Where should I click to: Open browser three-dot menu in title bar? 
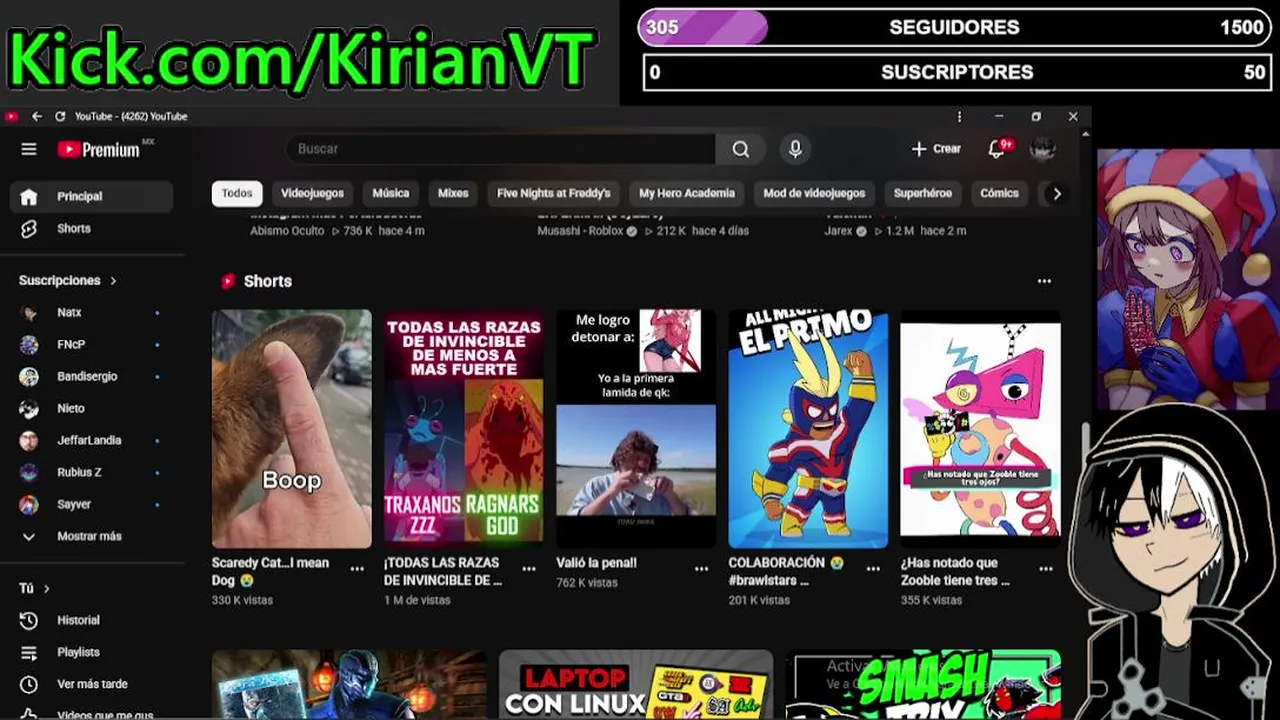959,116
